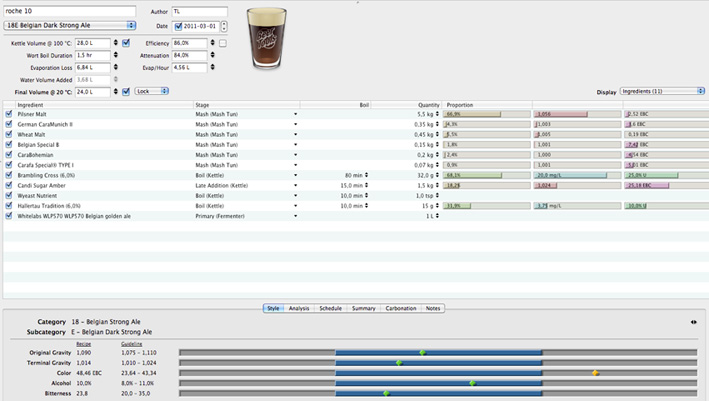Uncheck the Pilsner Malt ingredient checkbox
Screen dimensions: 709x401
9,114
